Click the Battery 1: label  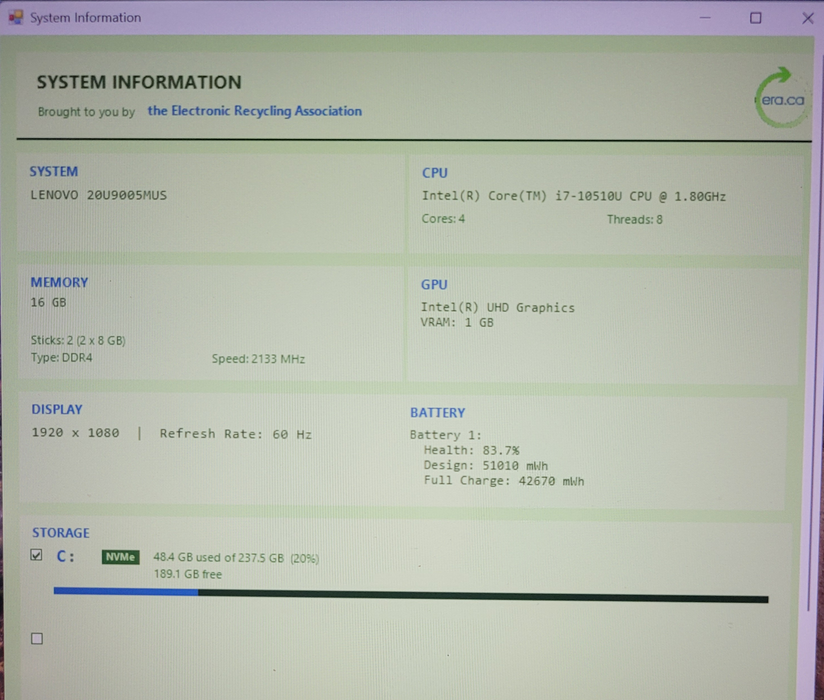[446, 435]
